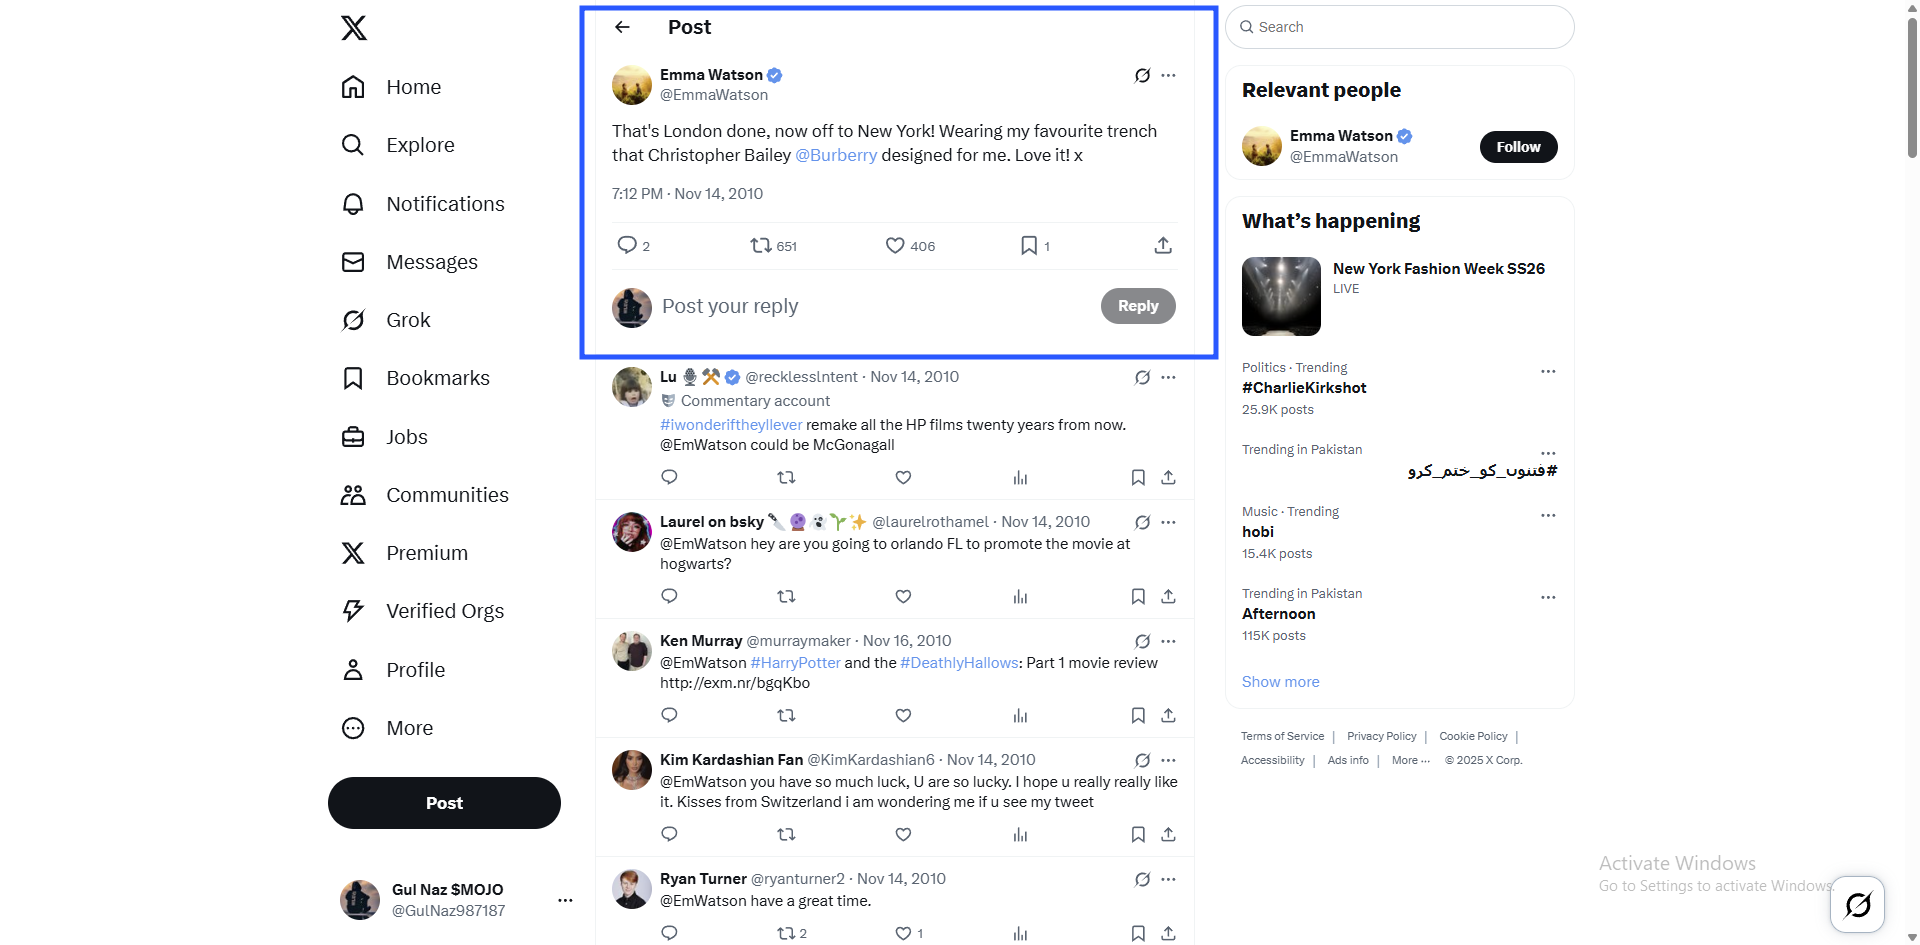
Task: Expand account menu beside Gul Naz $MOJO
Action: (x=565, y=900)
